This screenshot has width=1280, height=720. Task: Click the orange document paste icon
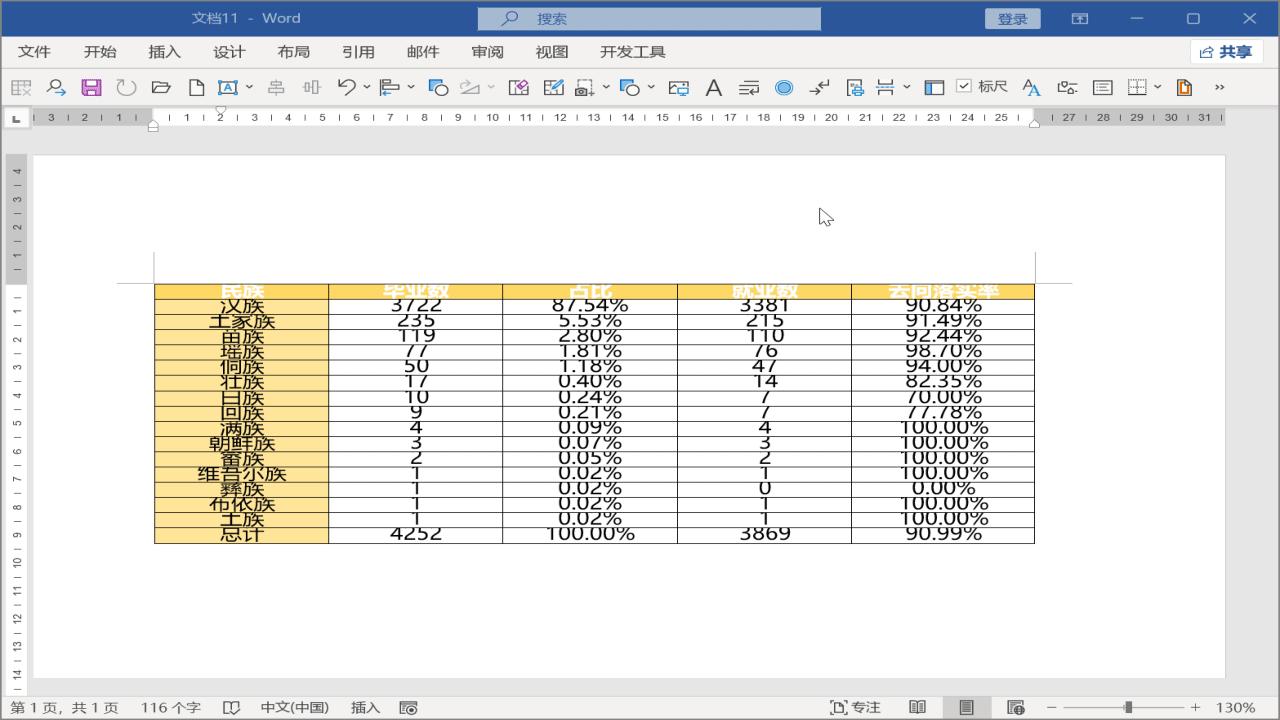(1184, 88)
